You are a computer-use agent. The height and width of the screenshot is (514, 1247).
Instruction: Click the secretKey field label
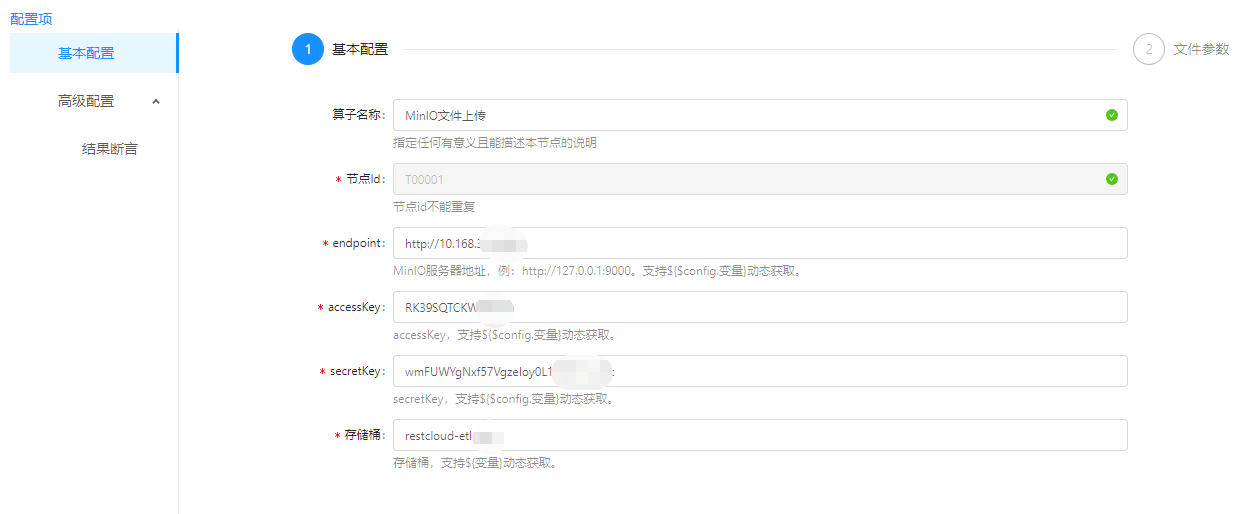357,371
